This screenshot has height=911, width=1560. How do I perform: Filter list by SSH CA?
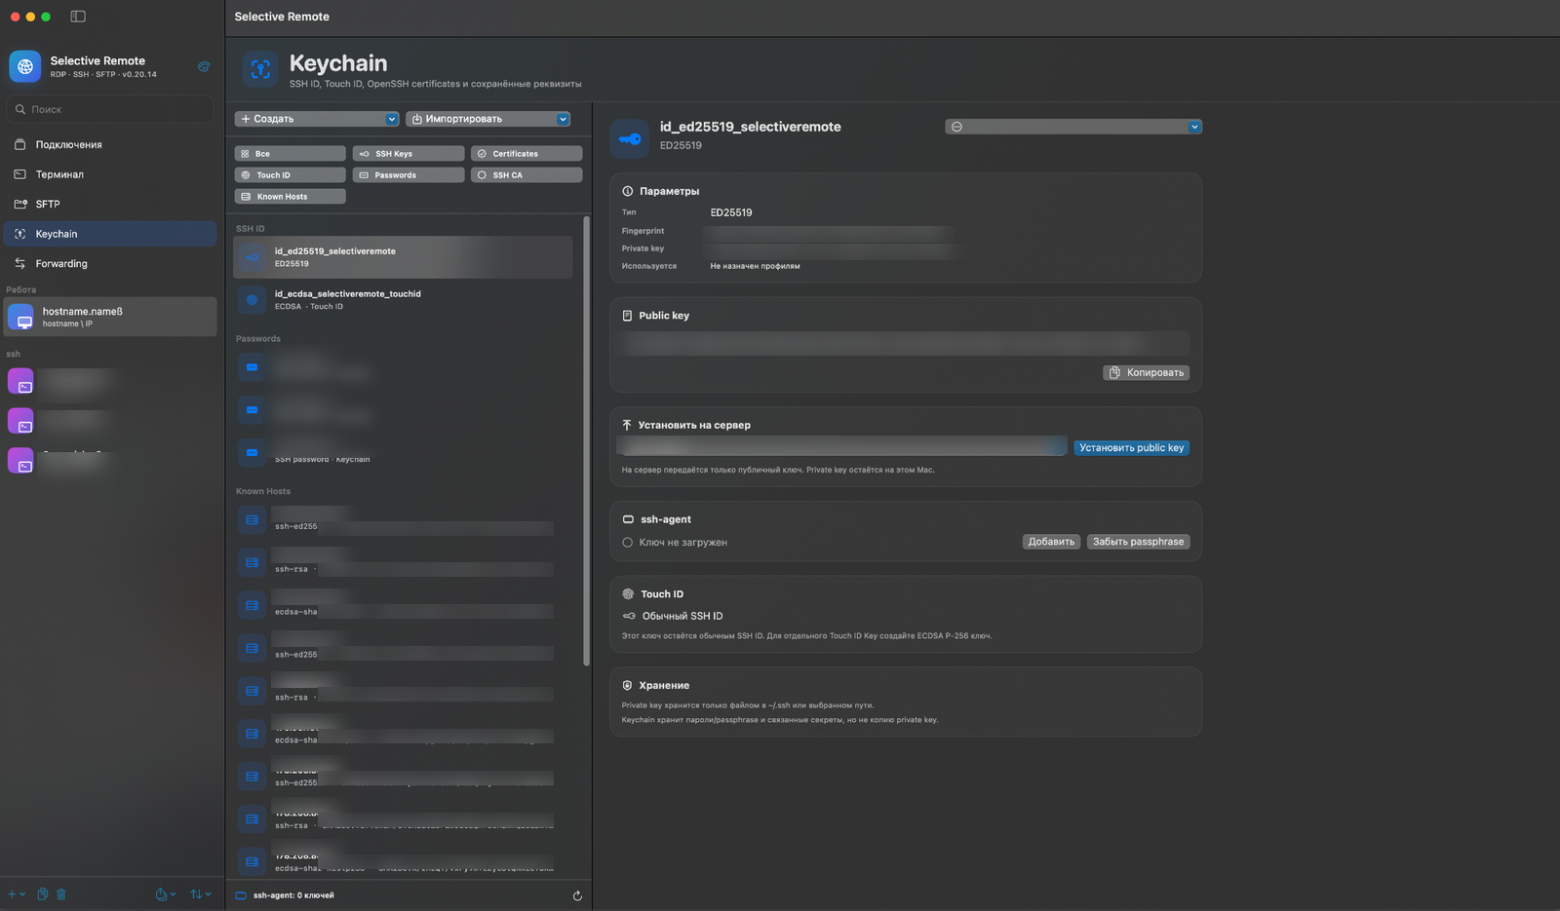526,175
